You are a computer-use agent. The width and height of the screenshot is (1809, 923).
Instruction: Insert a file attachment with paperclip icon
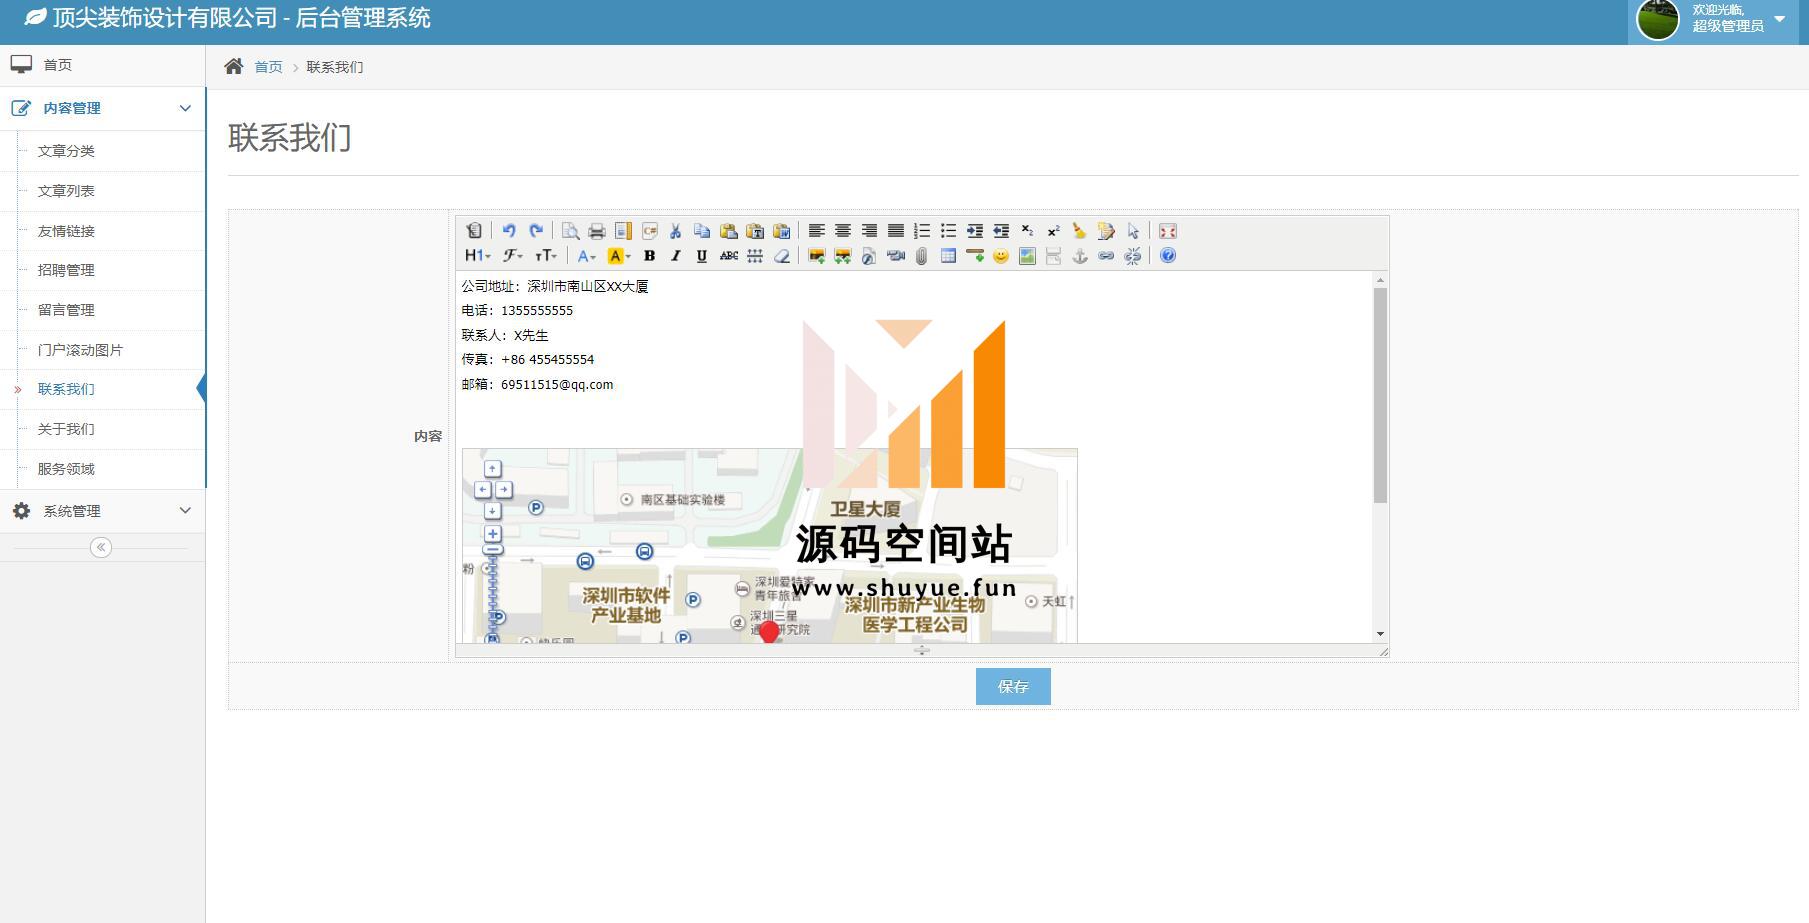(922, 256)
